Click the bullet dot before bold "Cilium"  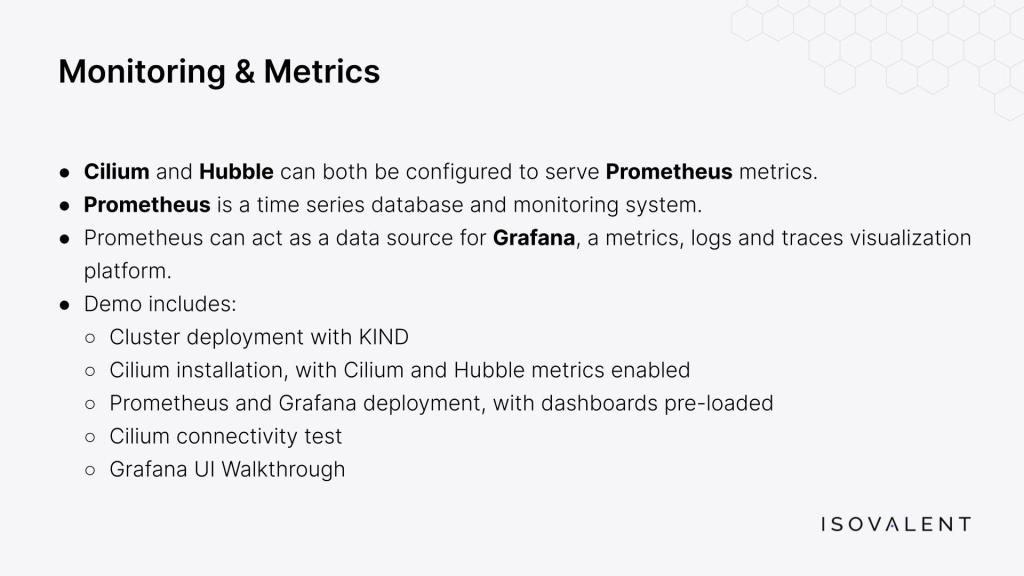pos(65,172)
